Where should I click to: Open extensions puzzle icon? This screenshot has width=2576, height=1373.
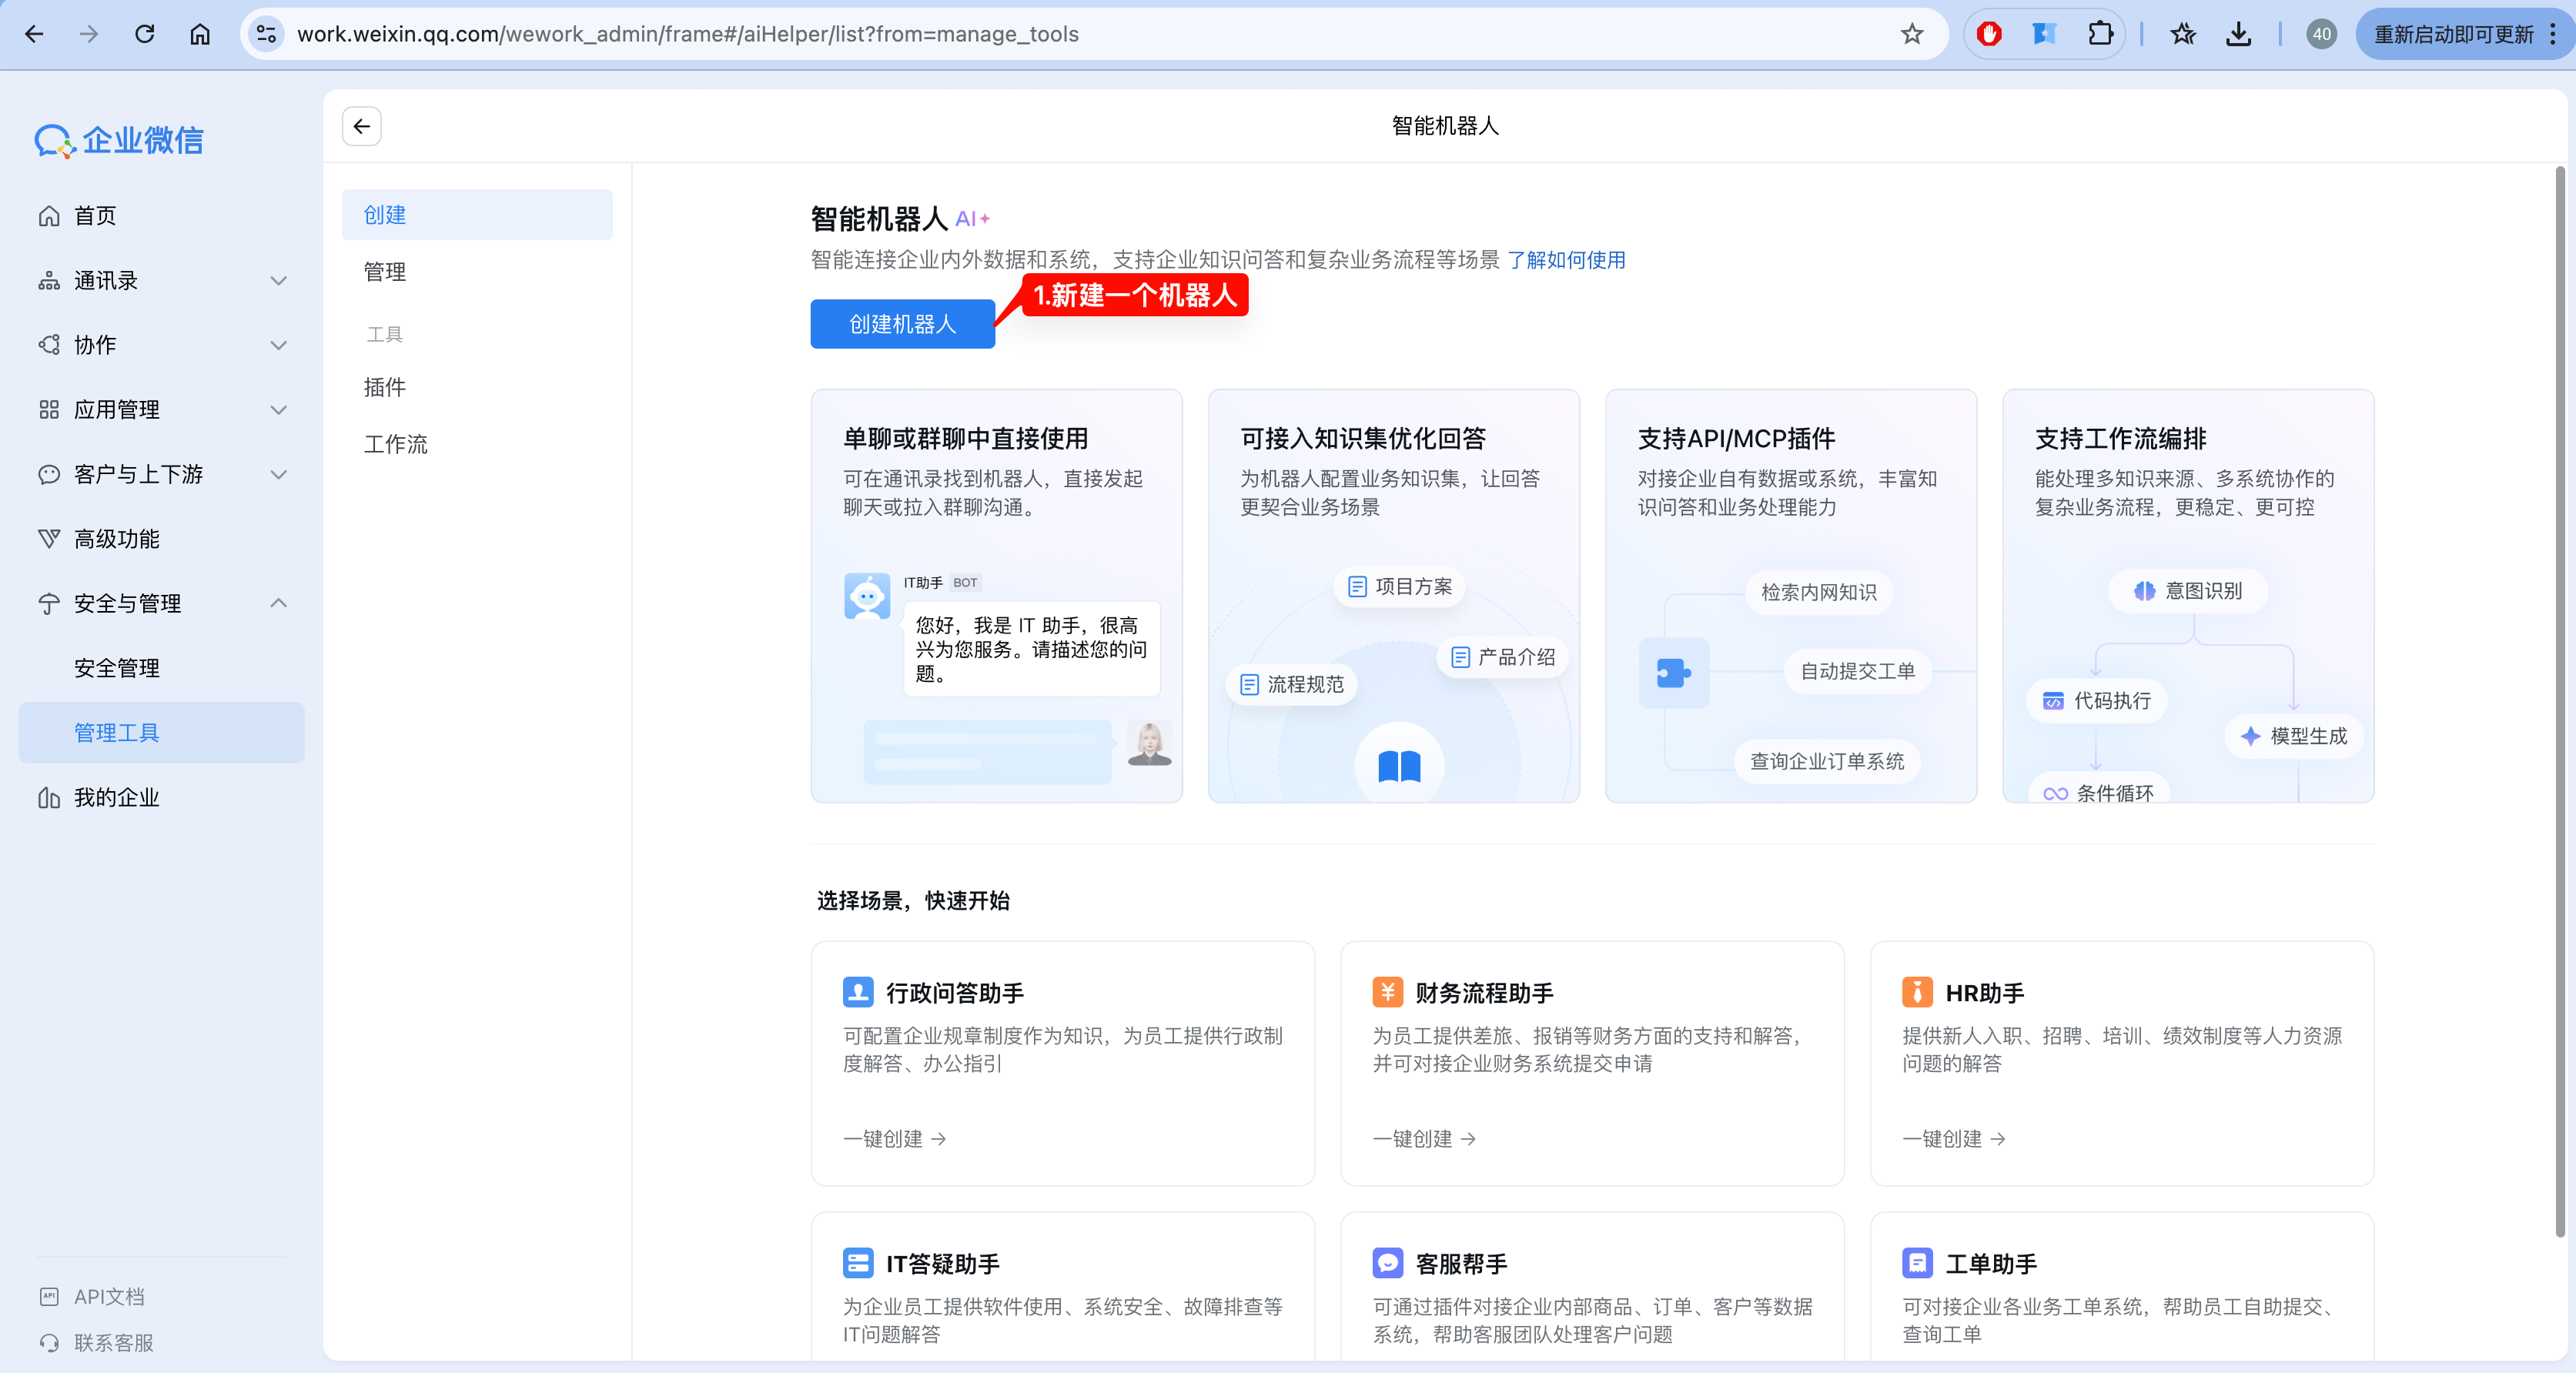tap(2100, 34)
